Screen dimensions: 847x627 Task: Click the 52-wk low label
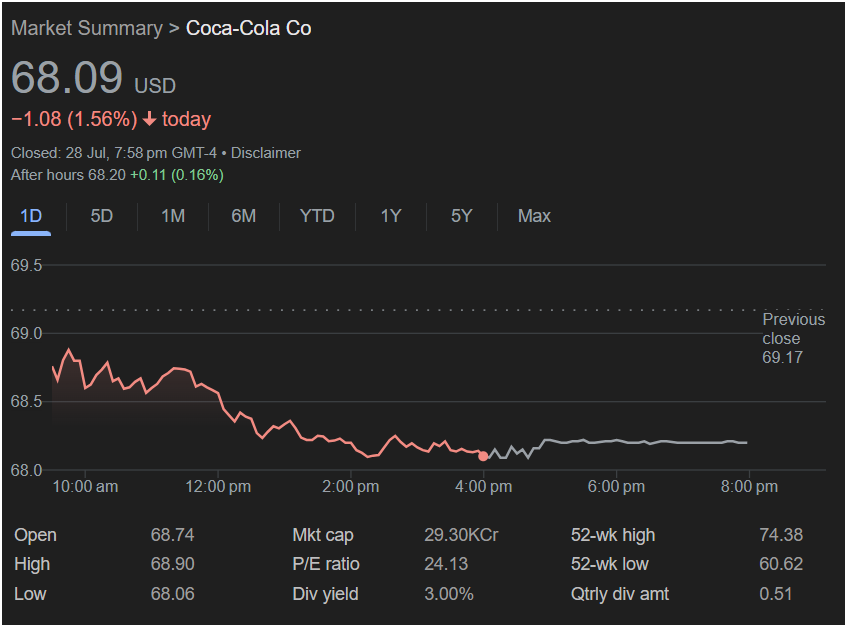point(610,564)
